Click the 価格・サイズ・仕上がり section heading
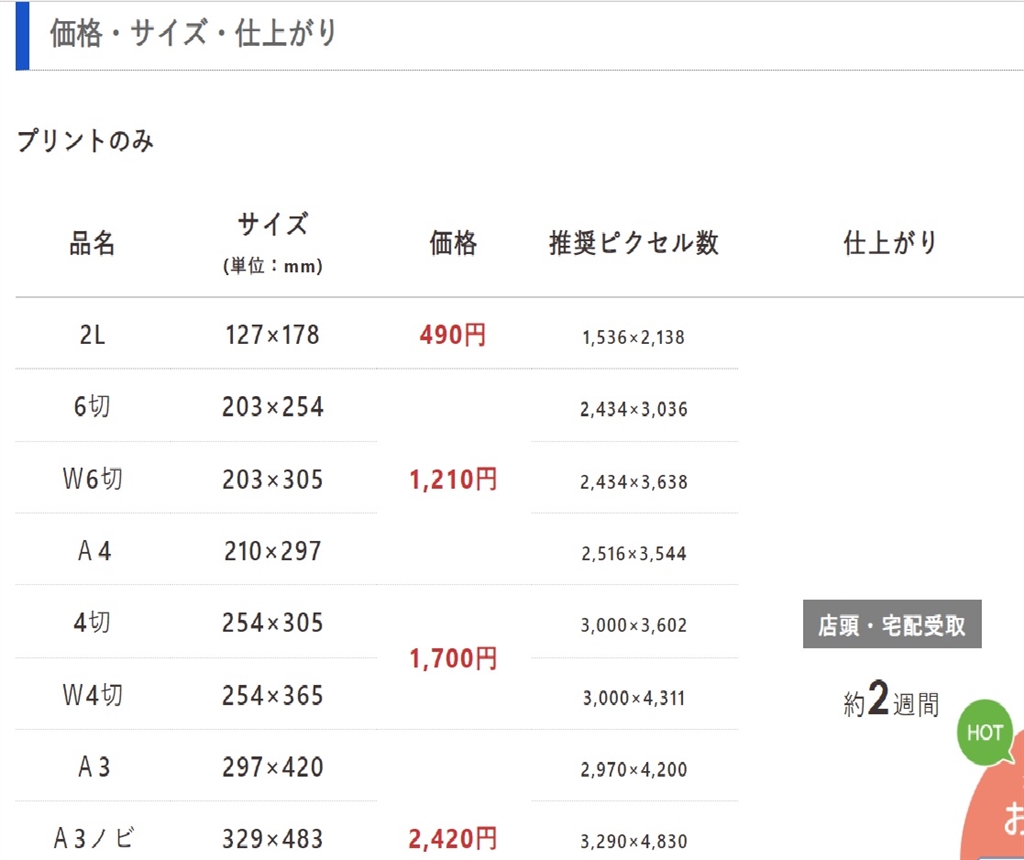Screen dimensions: 1024x860 (x=194, y=34)
